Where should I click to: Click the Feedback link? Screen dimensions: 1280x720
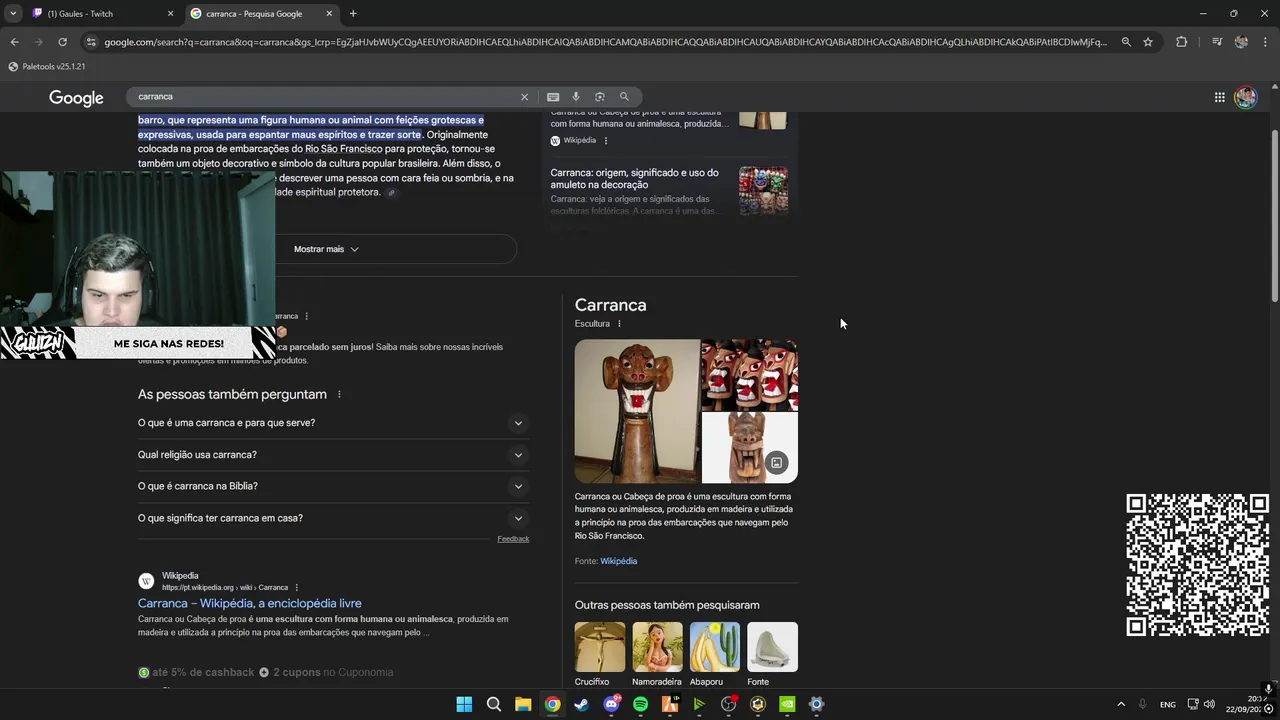click(x=513, y=539)
